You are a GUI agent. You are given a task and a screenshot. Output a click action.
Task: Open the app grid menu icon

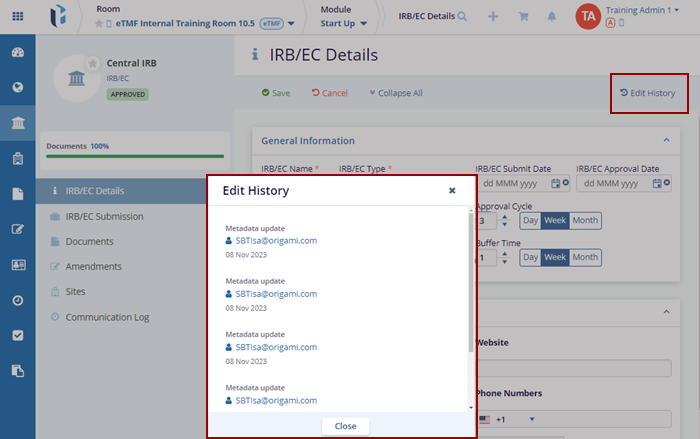[x=17, y=16]
